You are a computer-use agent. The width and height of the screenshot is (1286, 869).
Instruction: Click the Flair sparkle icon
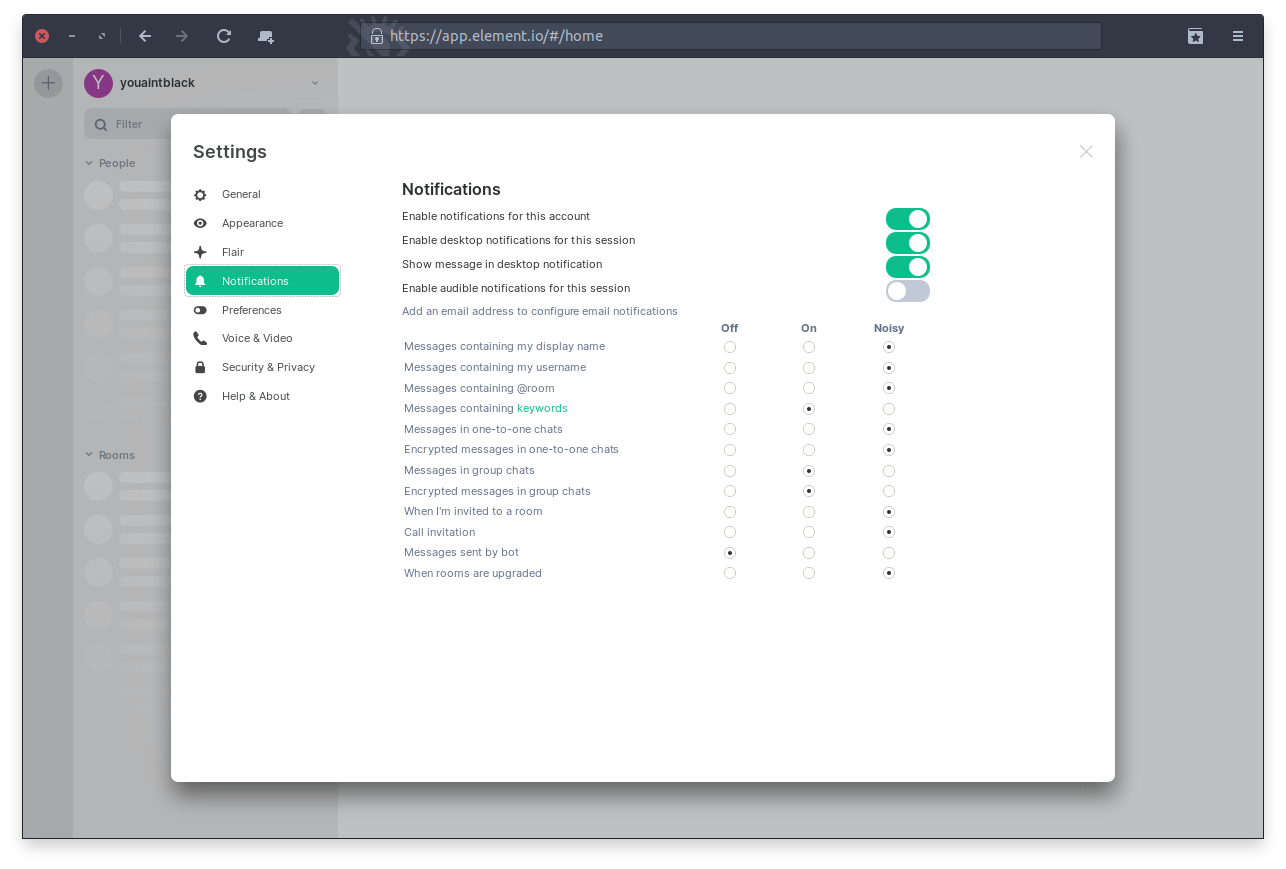pos(200,253)
